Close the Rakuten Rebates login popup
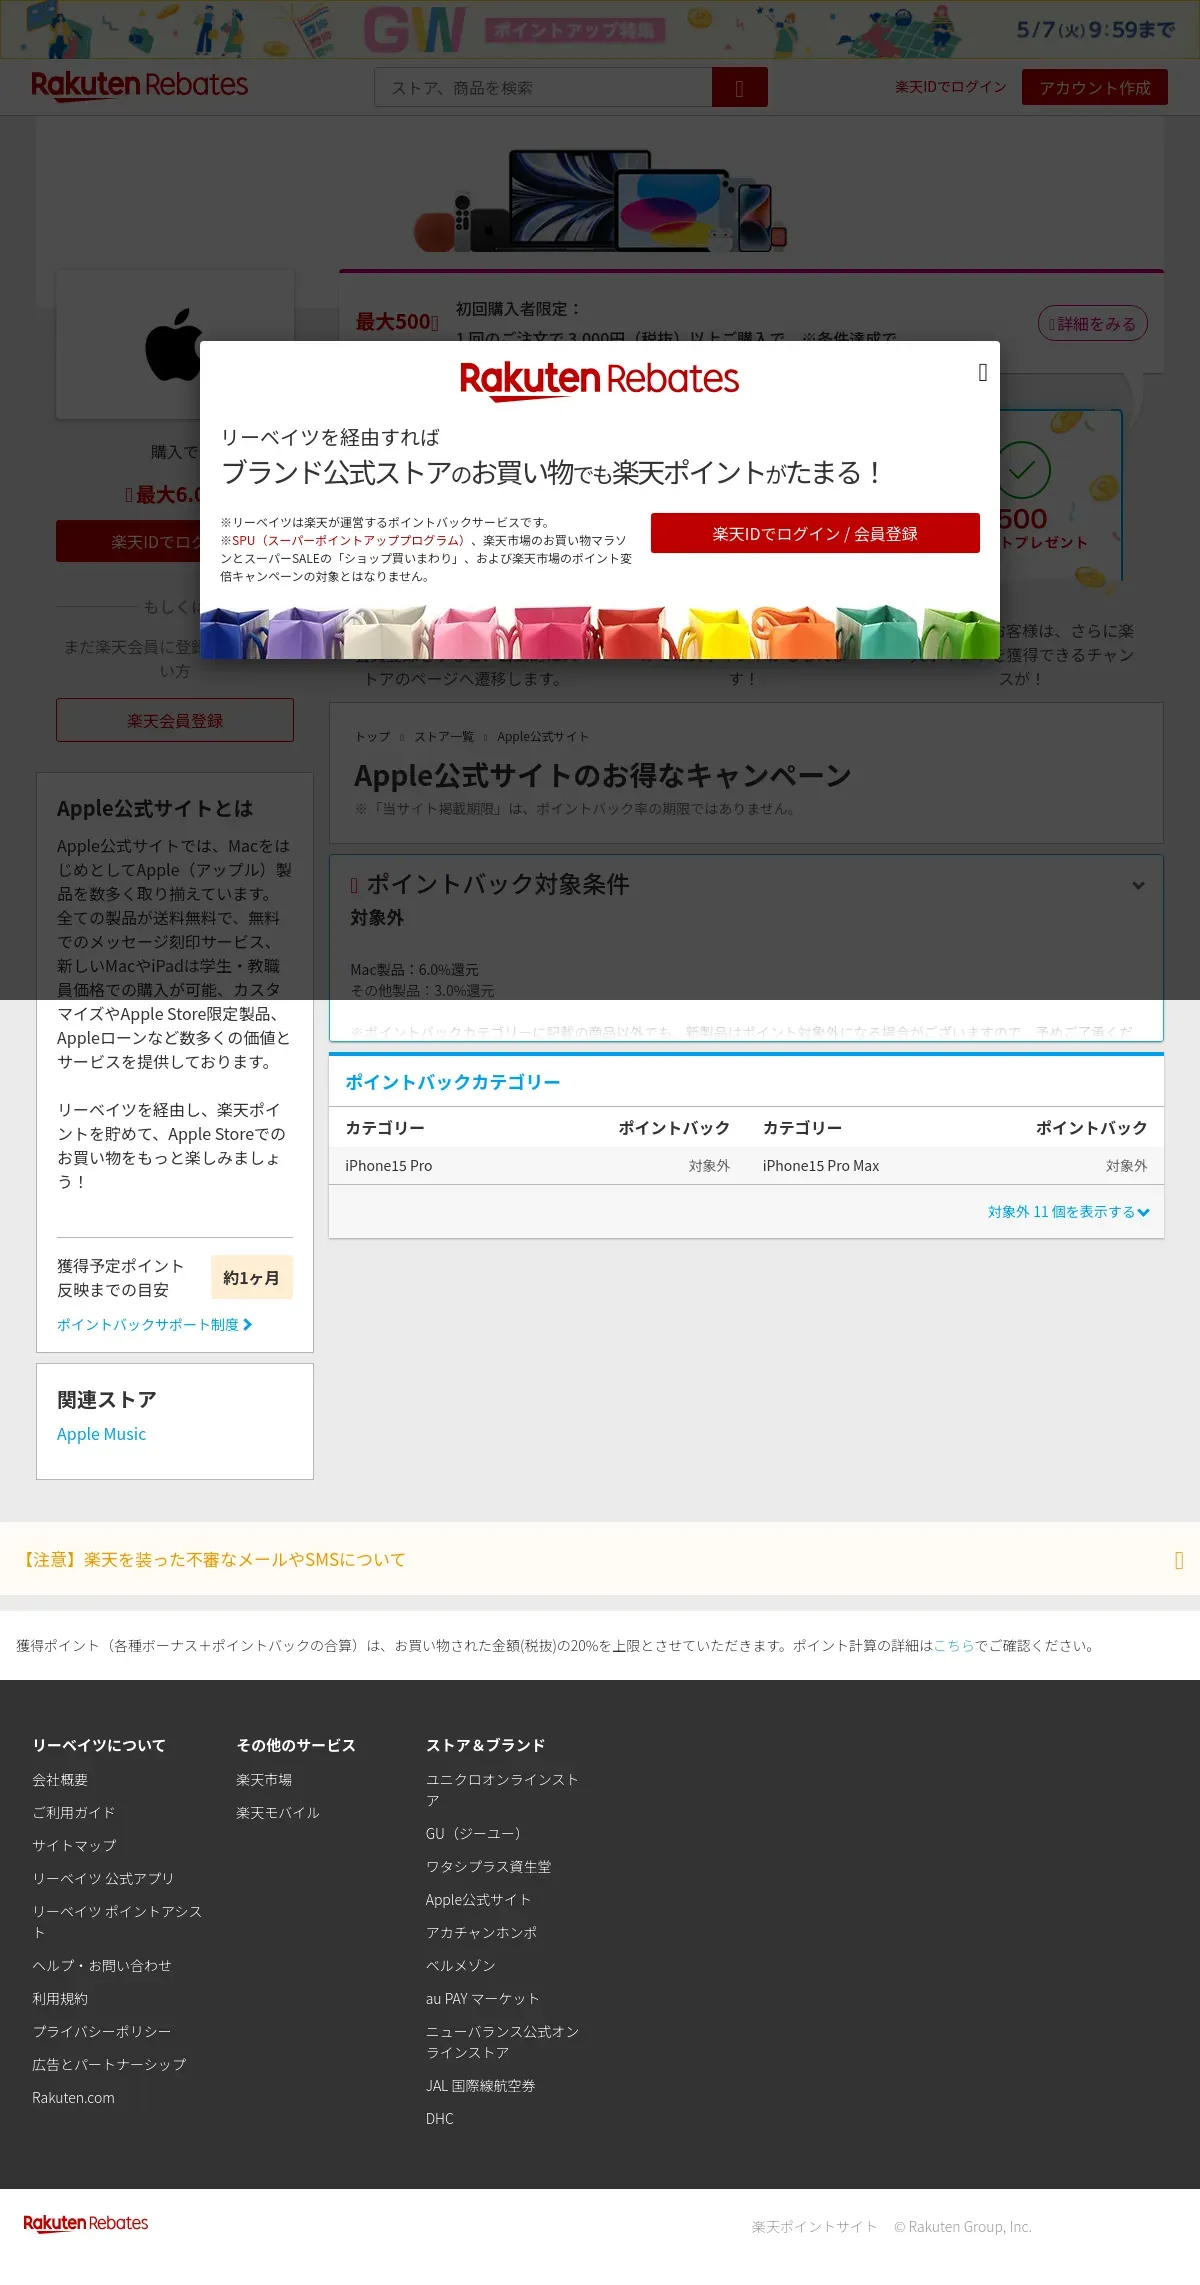Image resolution: width=1200 pixels, height=2285 pixels. (983, 372)
